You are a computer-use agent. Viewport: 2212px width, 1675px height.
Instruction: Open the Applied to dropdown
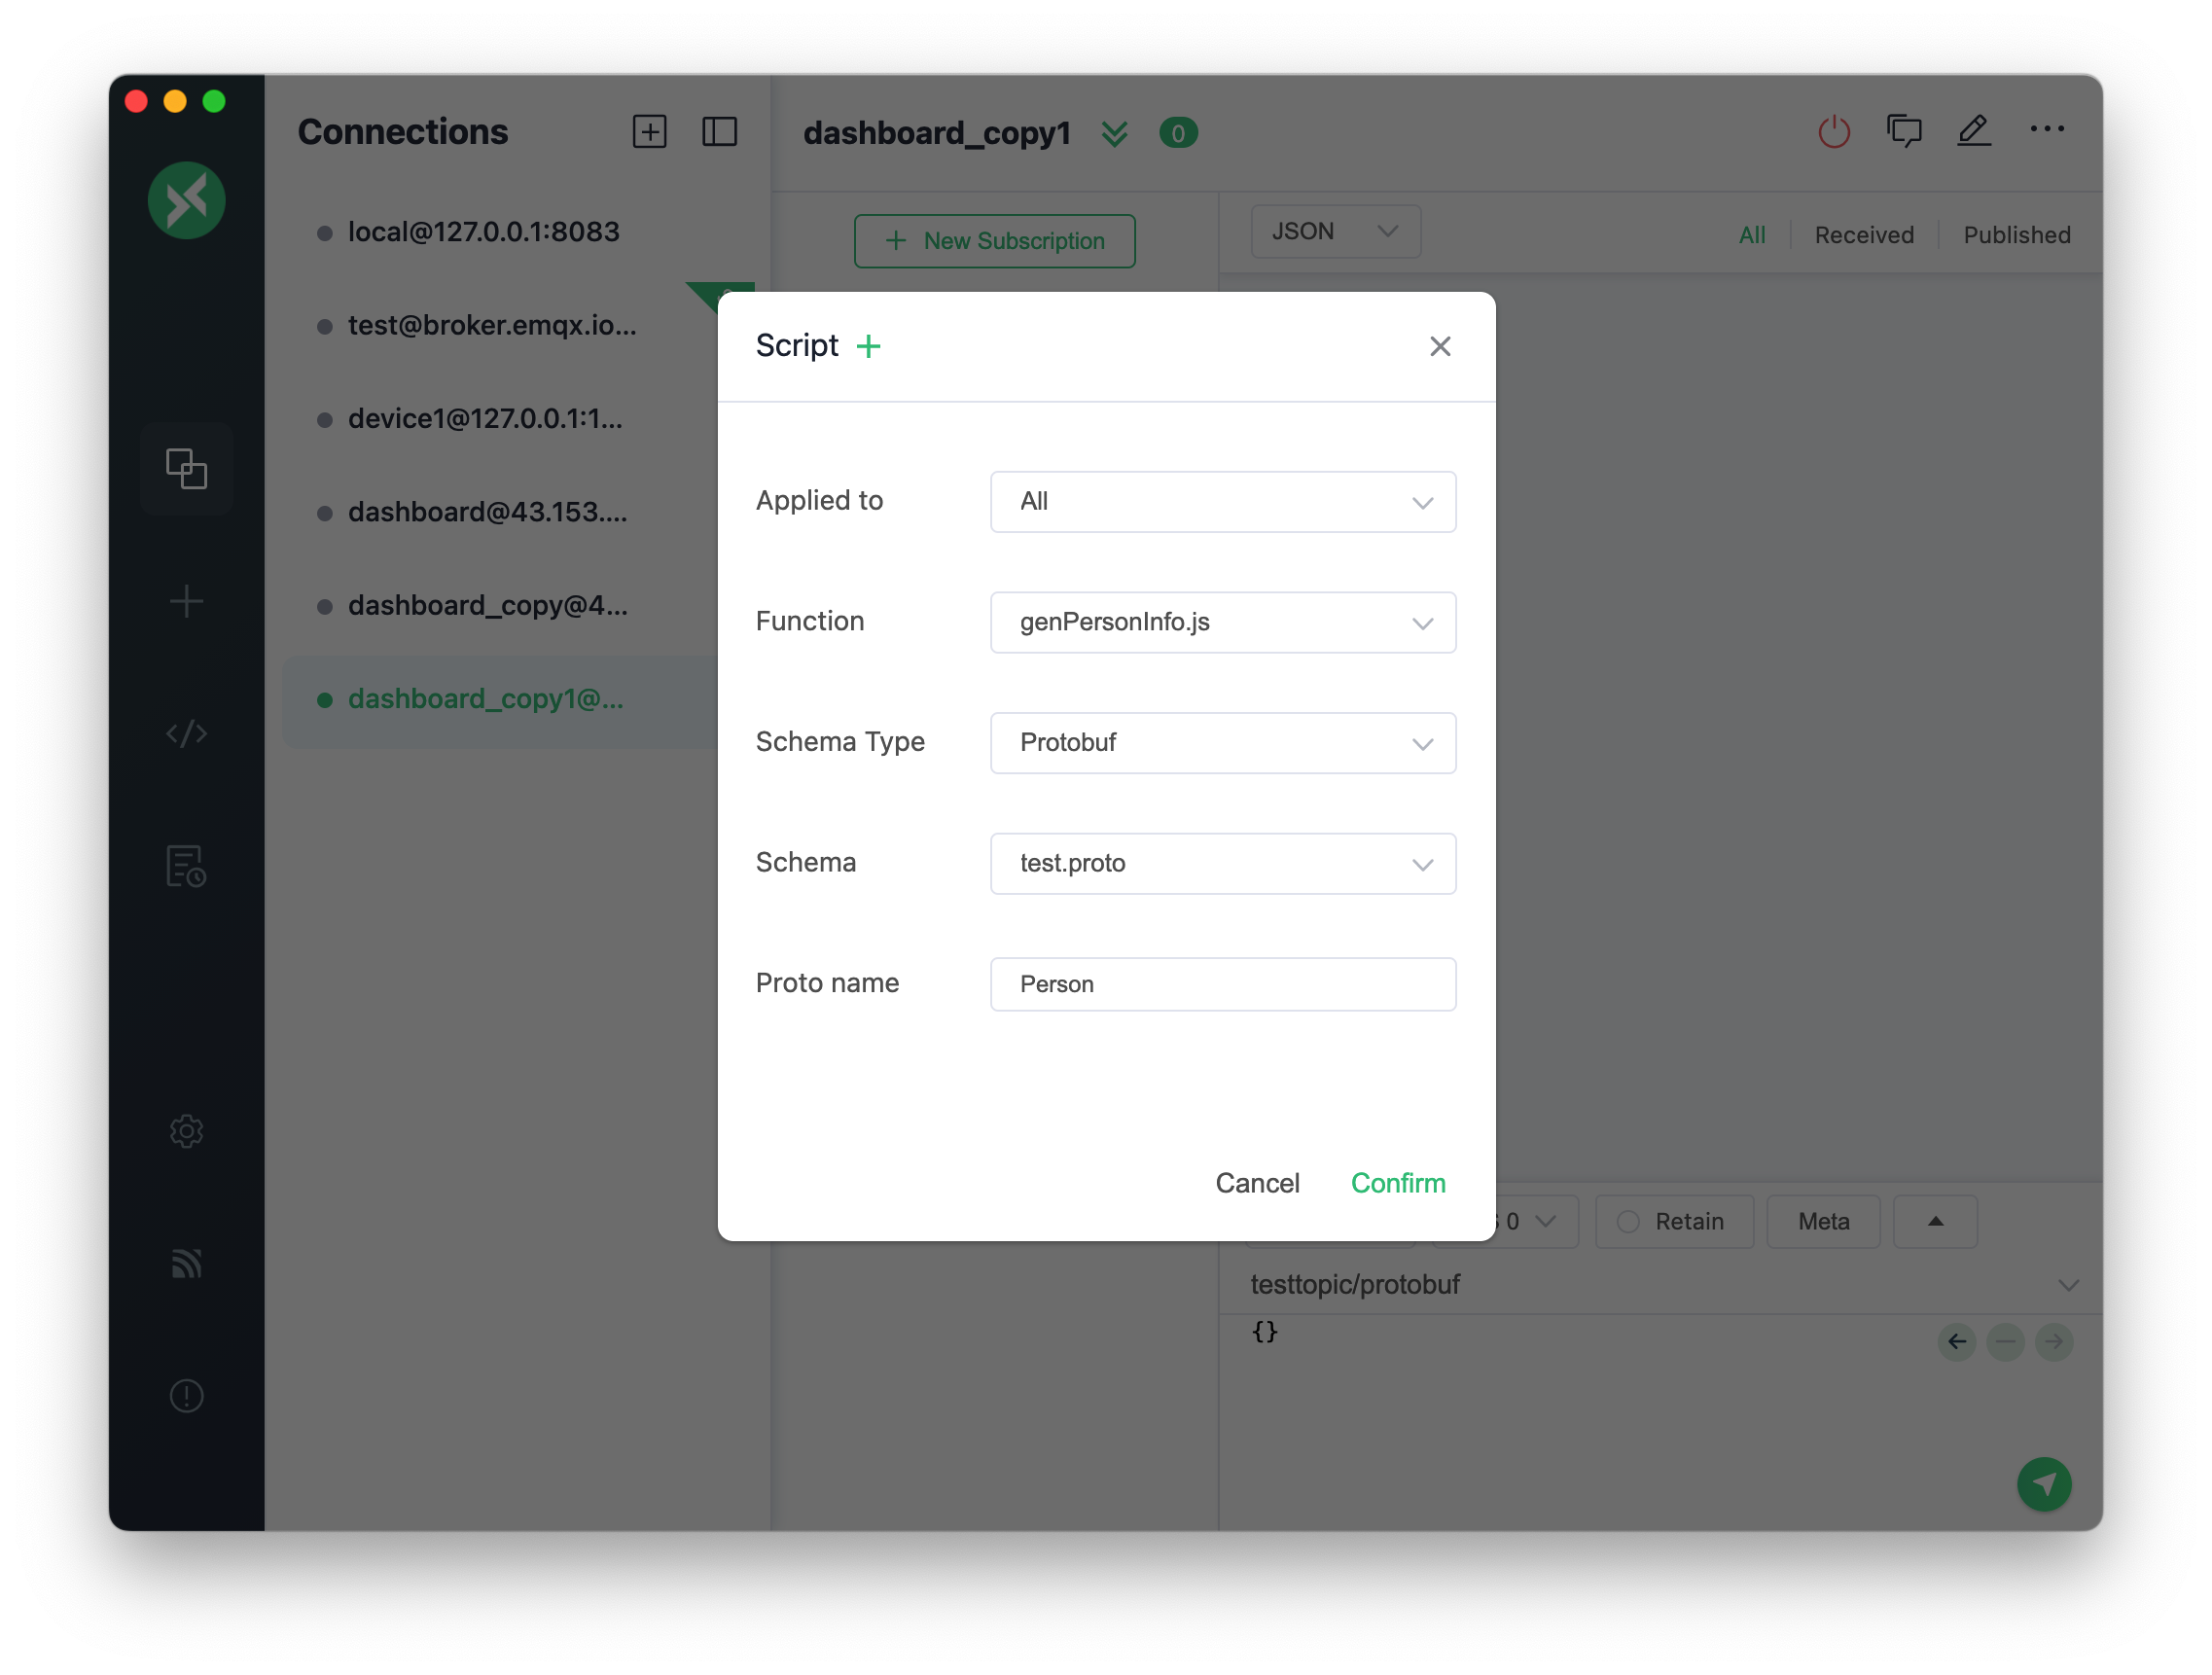pos(1222,502)
